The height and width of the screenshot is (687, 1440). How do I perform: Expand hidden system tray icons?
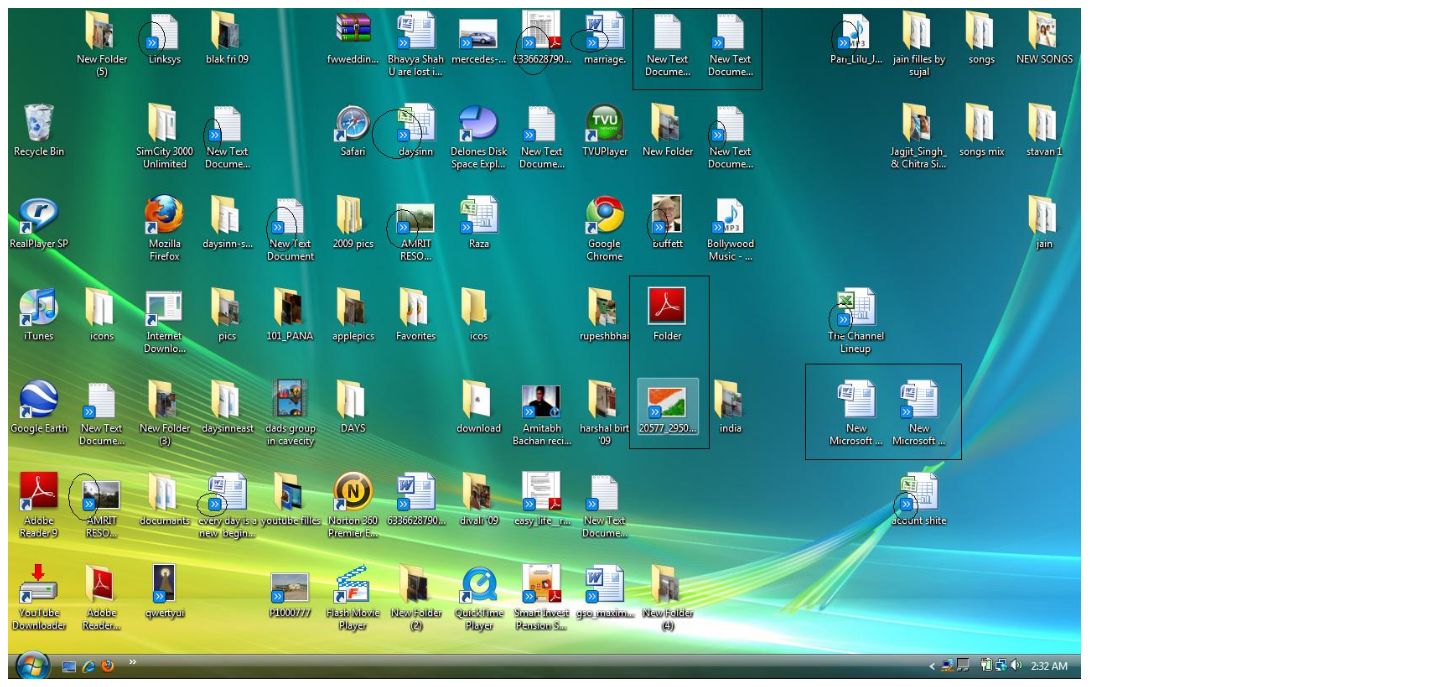(x=932, y=663)
